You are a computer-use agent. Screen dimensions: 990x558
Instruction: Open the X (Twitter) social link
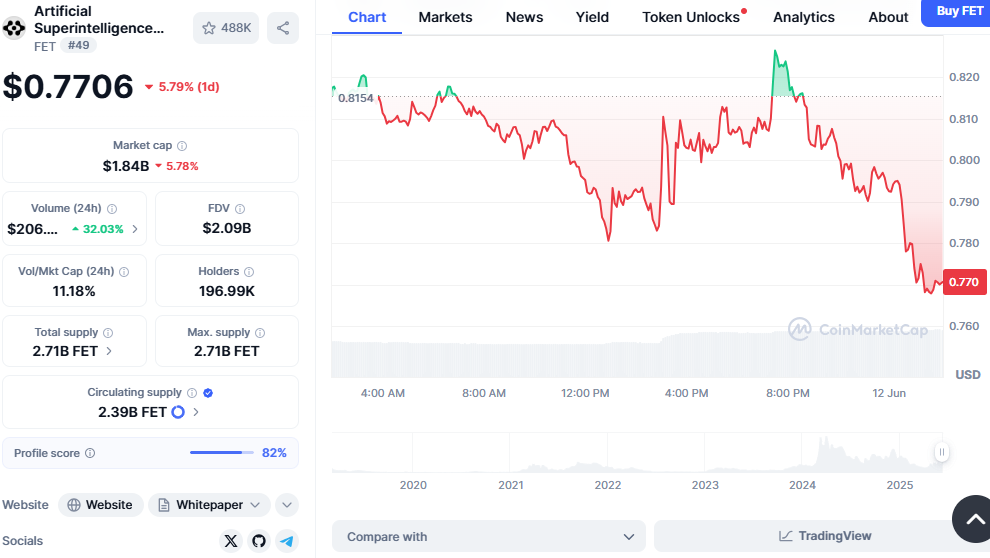click(x=231, y=541)
